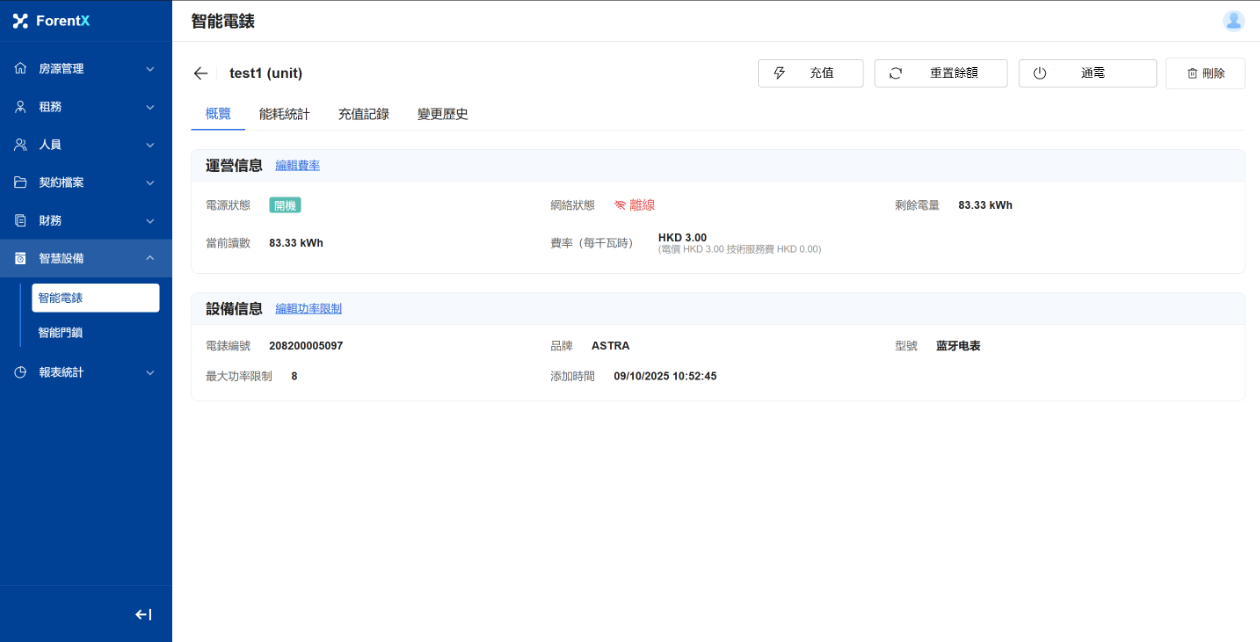Expand the 報表統計 menu section

point(85,372)
